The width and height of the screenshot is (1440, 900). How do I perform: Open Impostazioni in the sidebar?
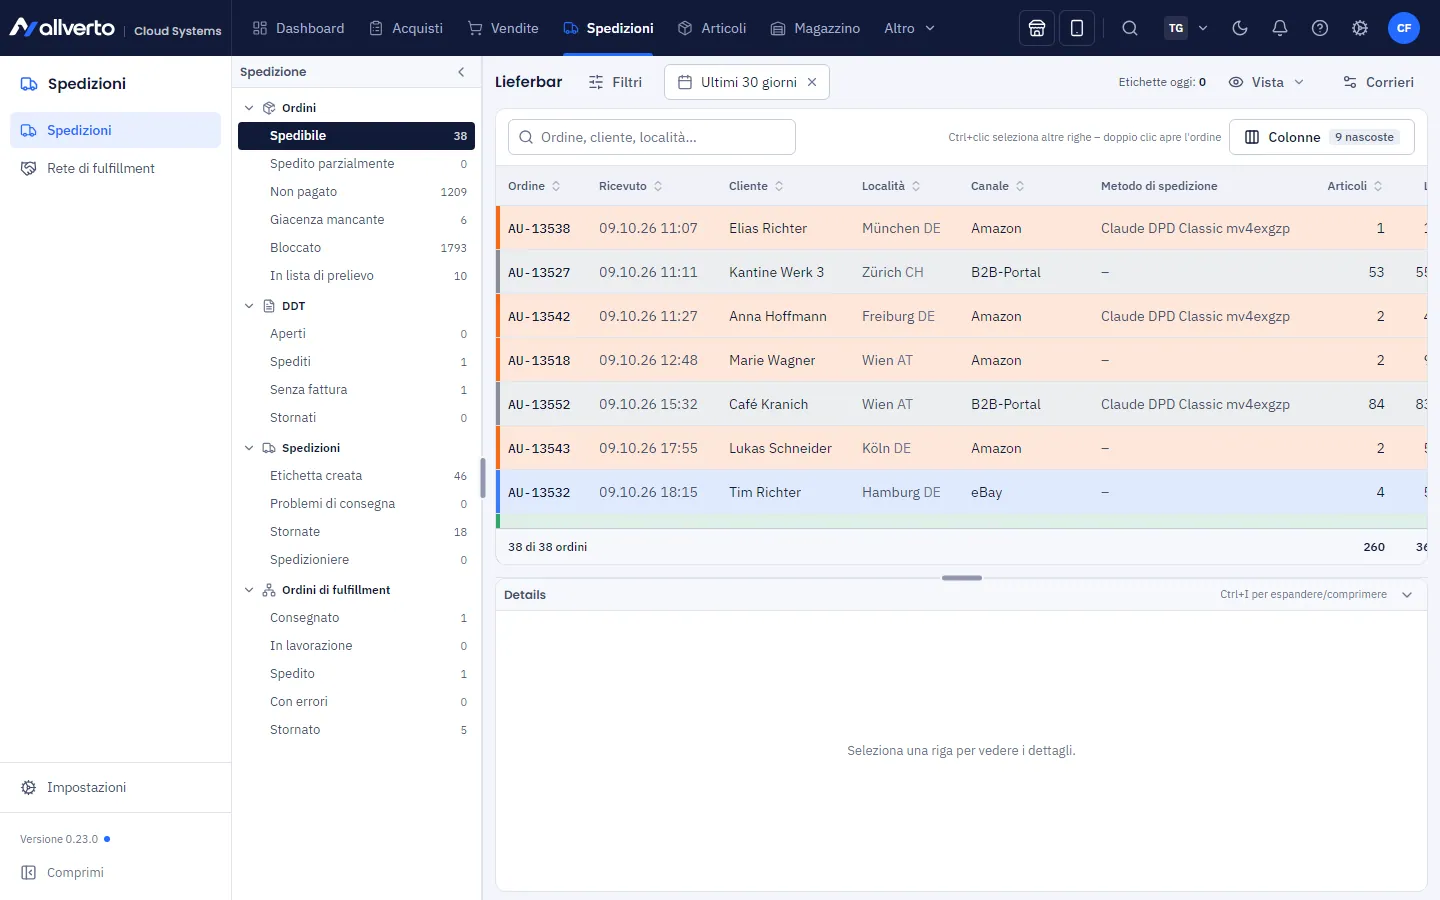pyautogui.click(x=115, y=787)
